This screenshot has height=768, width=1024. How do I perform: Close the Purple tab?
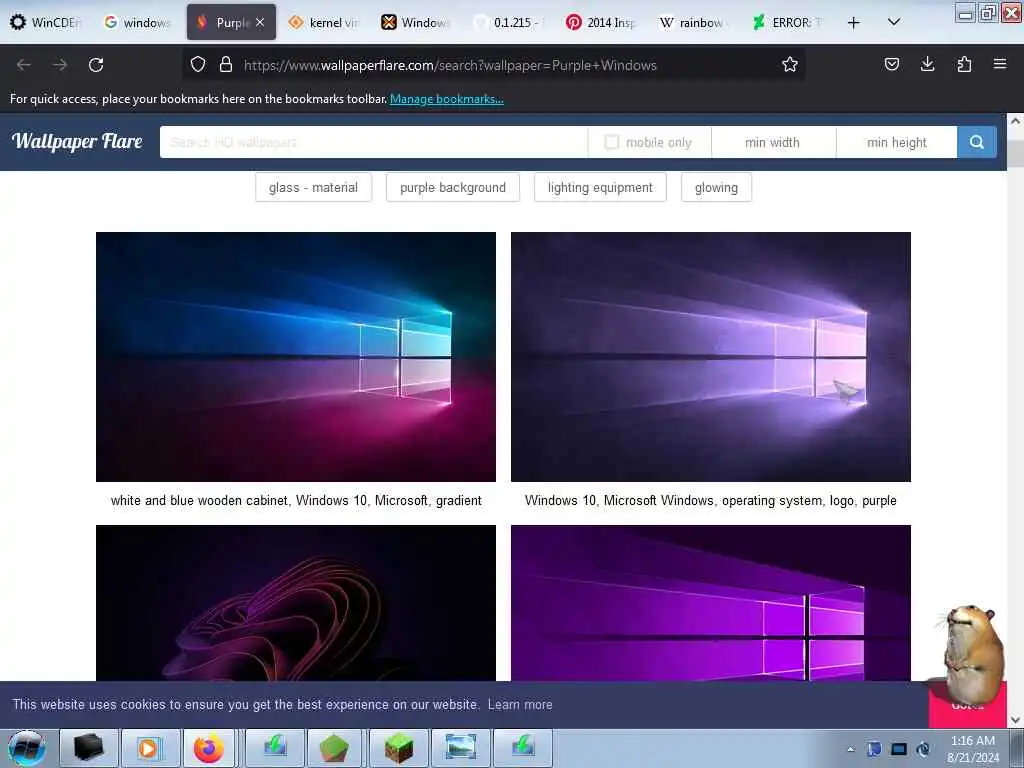coord(260,22)
